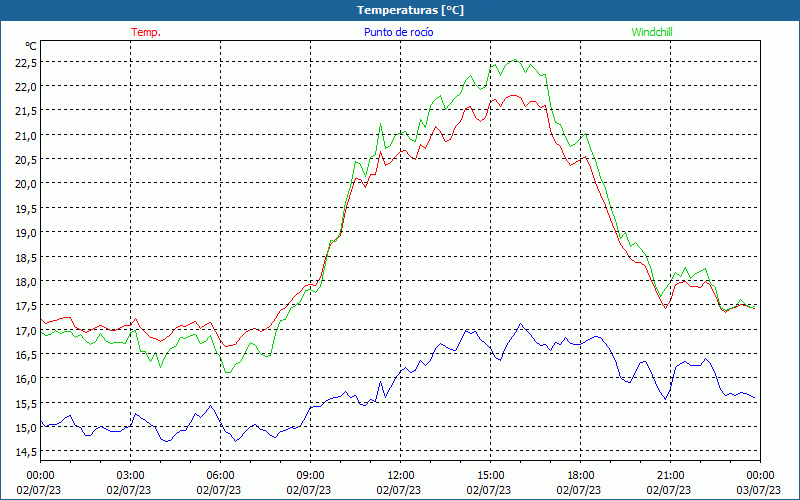Click the '02/07/23' date under 12:00

coord(399,490)
